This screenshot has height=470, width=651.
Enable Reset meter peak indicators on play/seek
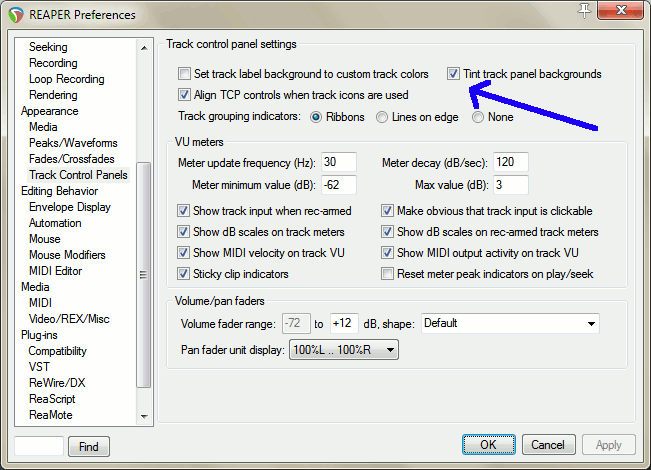coord(387,274)
